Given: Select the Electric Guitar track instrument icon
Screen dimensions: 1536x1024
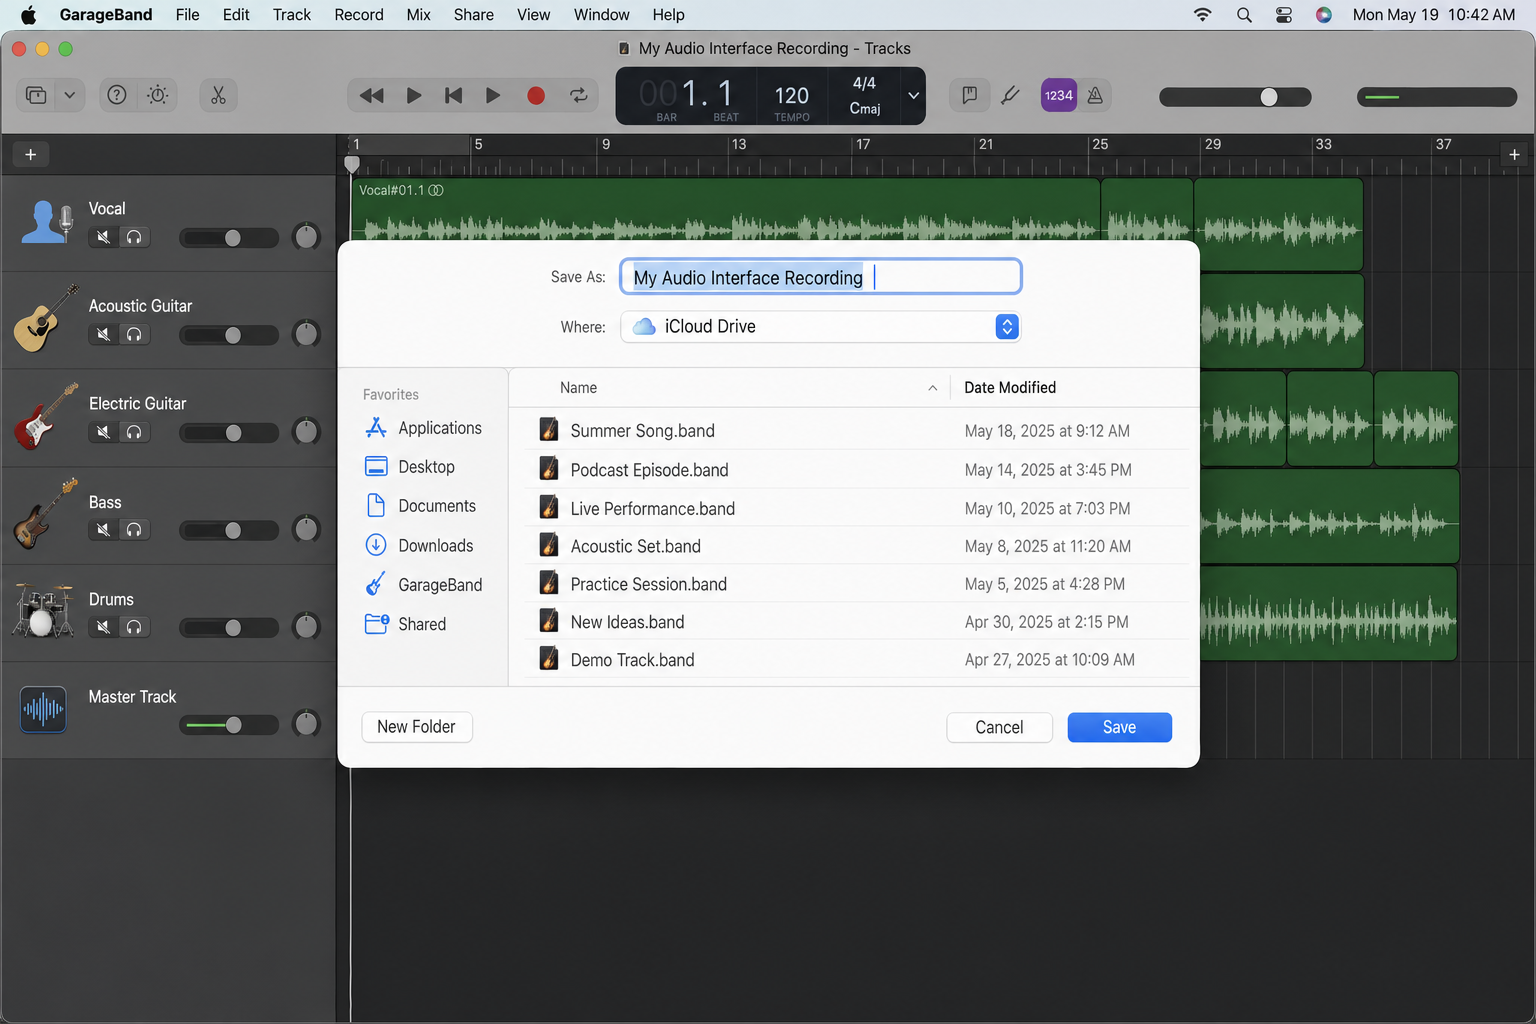Looking at the screenshot, I should [x=46, y=416].
